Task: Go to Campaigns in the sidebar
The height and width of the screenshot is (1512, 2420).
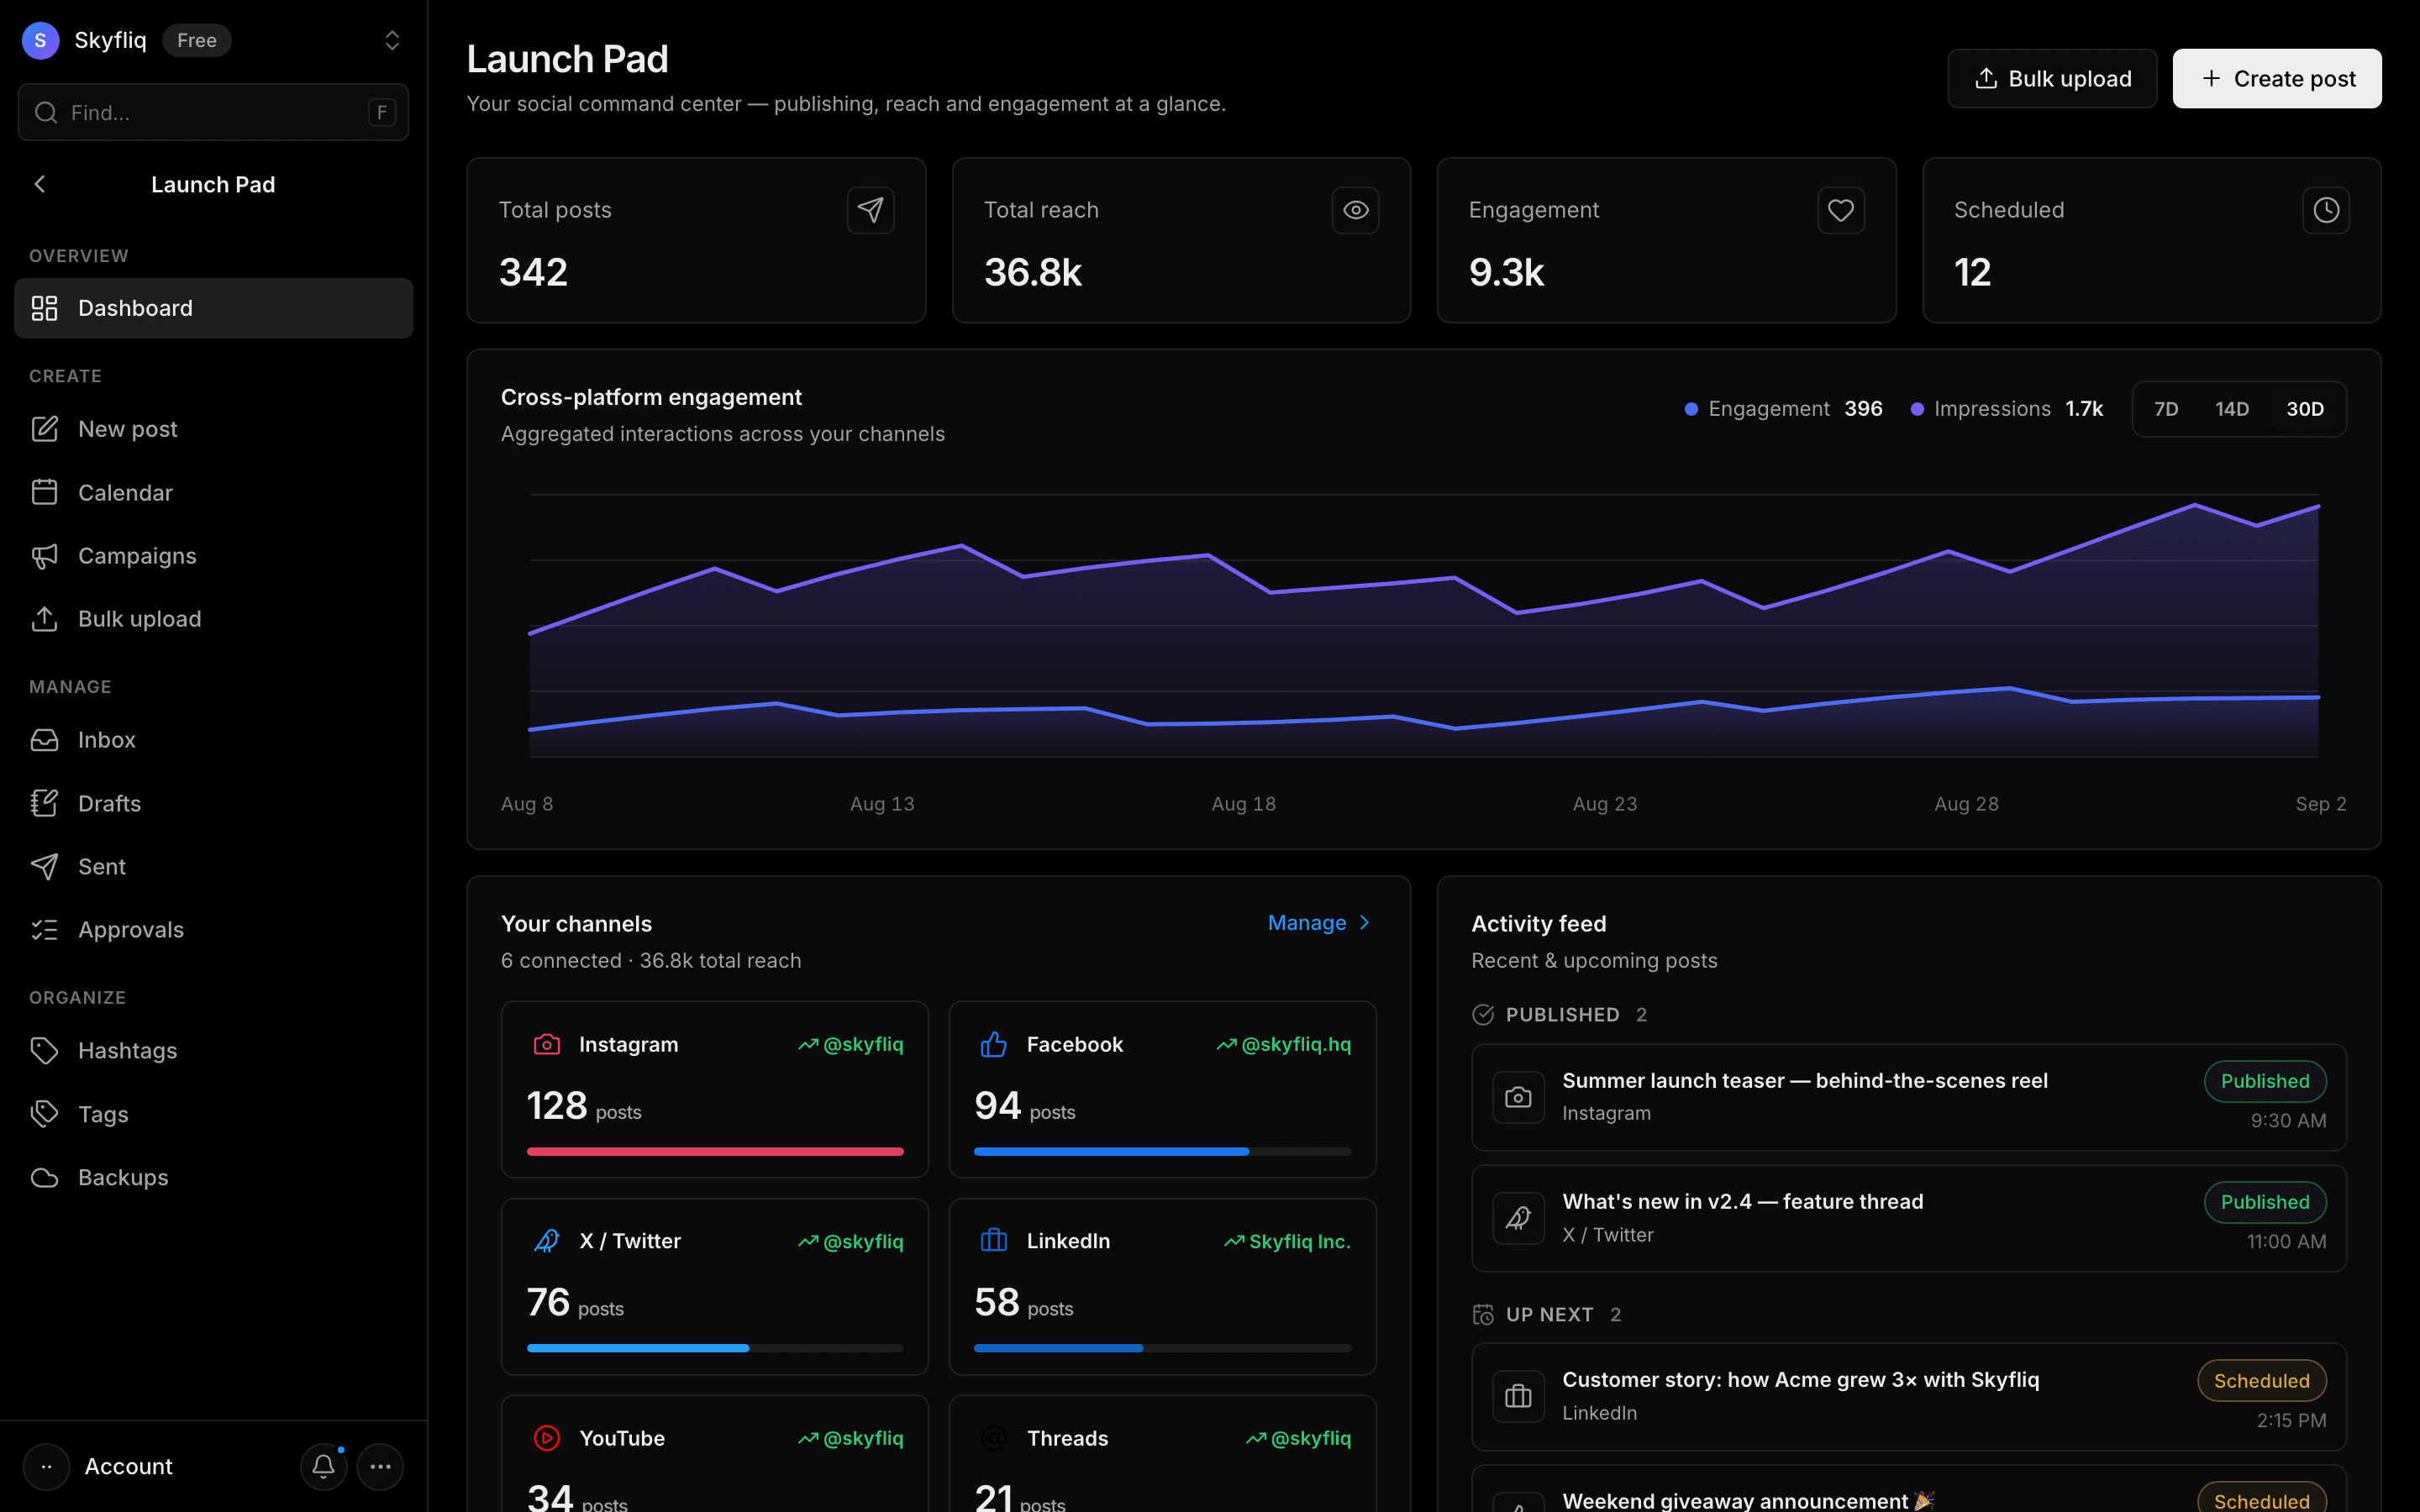Action: (213, 556)
